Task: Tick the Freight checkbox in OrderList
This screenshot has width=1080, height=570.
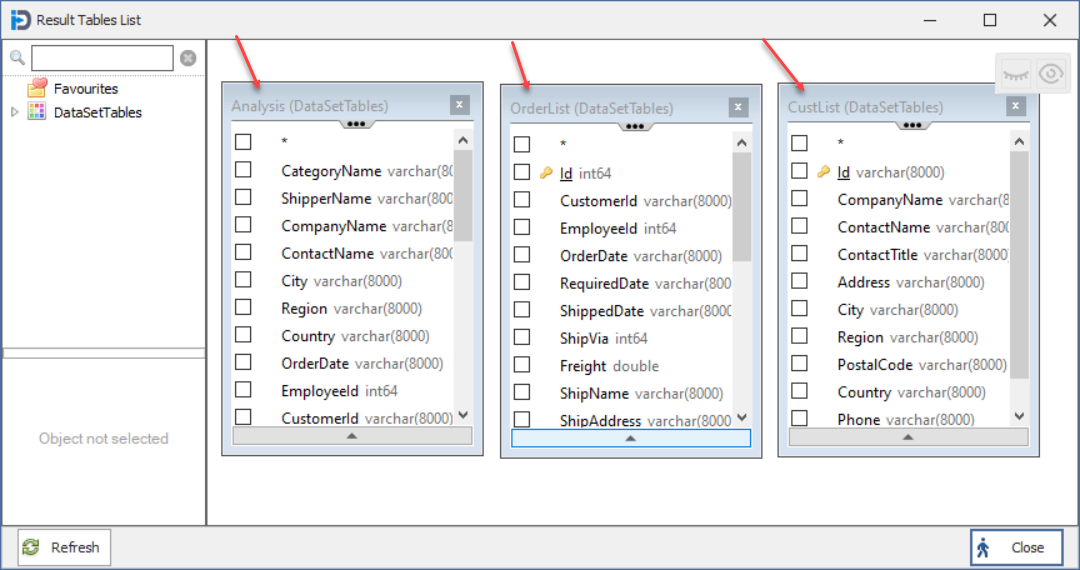Action: click(x=522, y=365)
